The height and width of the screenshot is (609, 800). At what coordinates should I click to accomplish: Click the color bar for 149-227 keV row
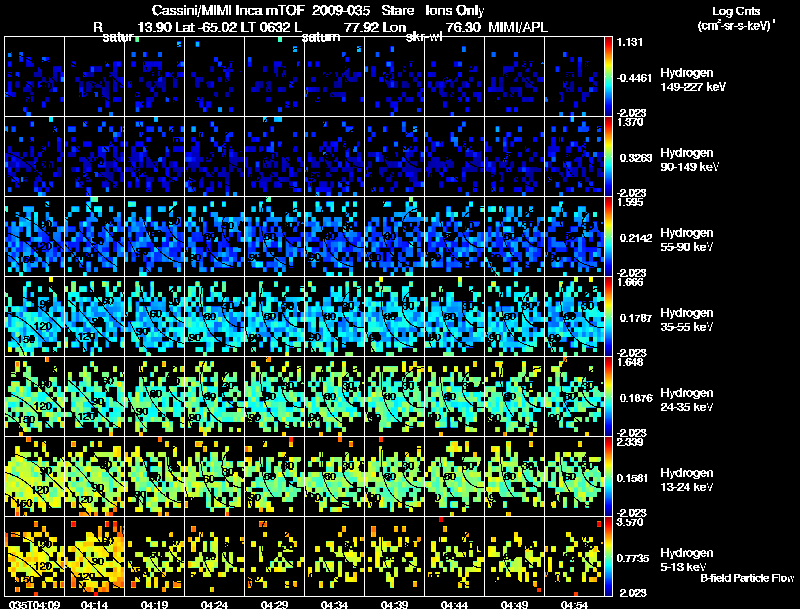[x=608, y=77]
